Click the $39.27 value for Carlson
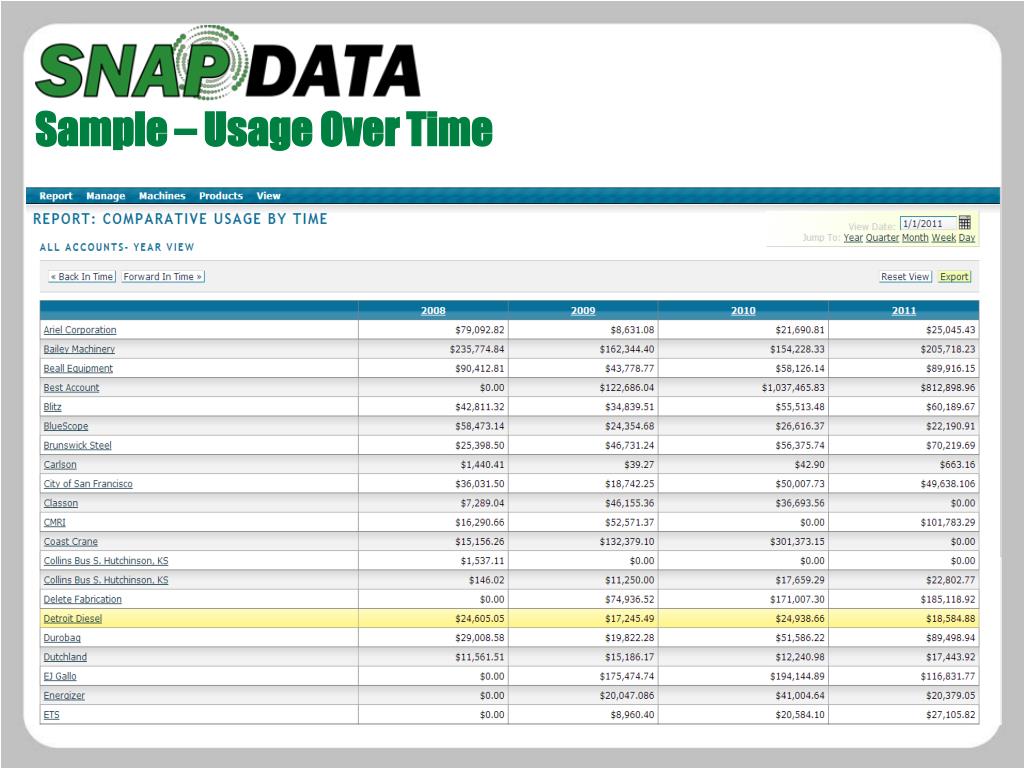This screenshot has width=1024, height=768. coord(639,465)
